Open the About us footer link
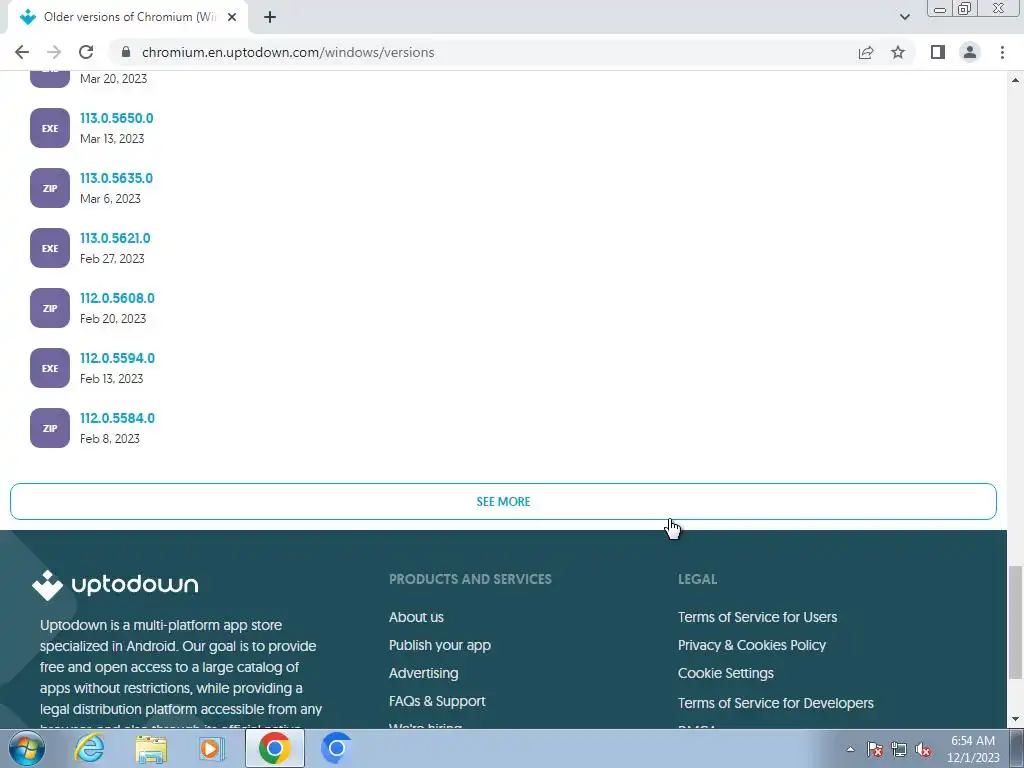Screen dimensions: 1024x768 pos(416,617)
